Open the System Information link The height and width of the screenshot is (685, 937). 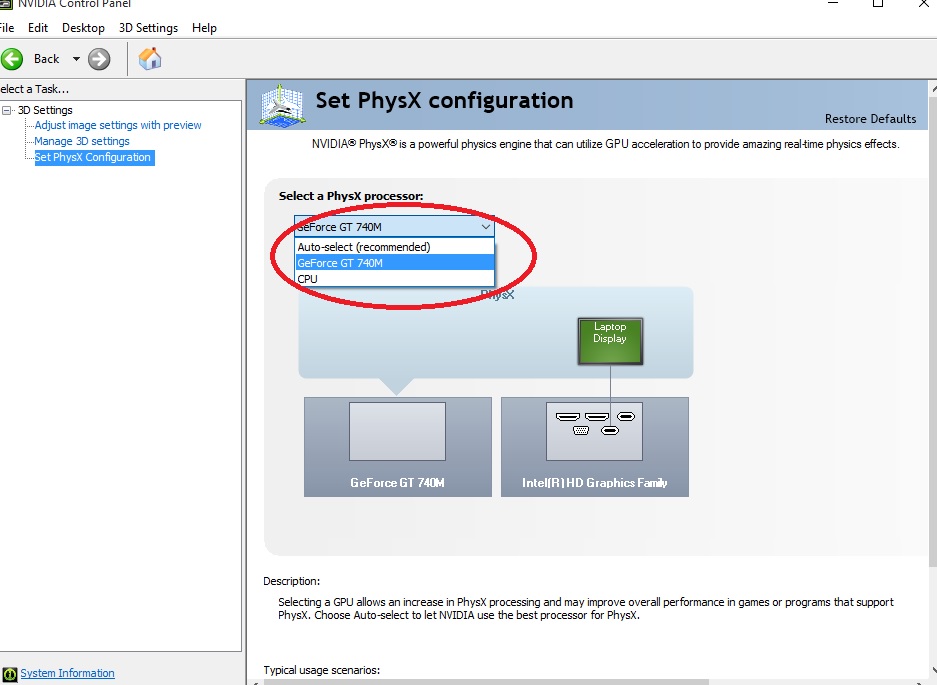[x=68, y=674]
